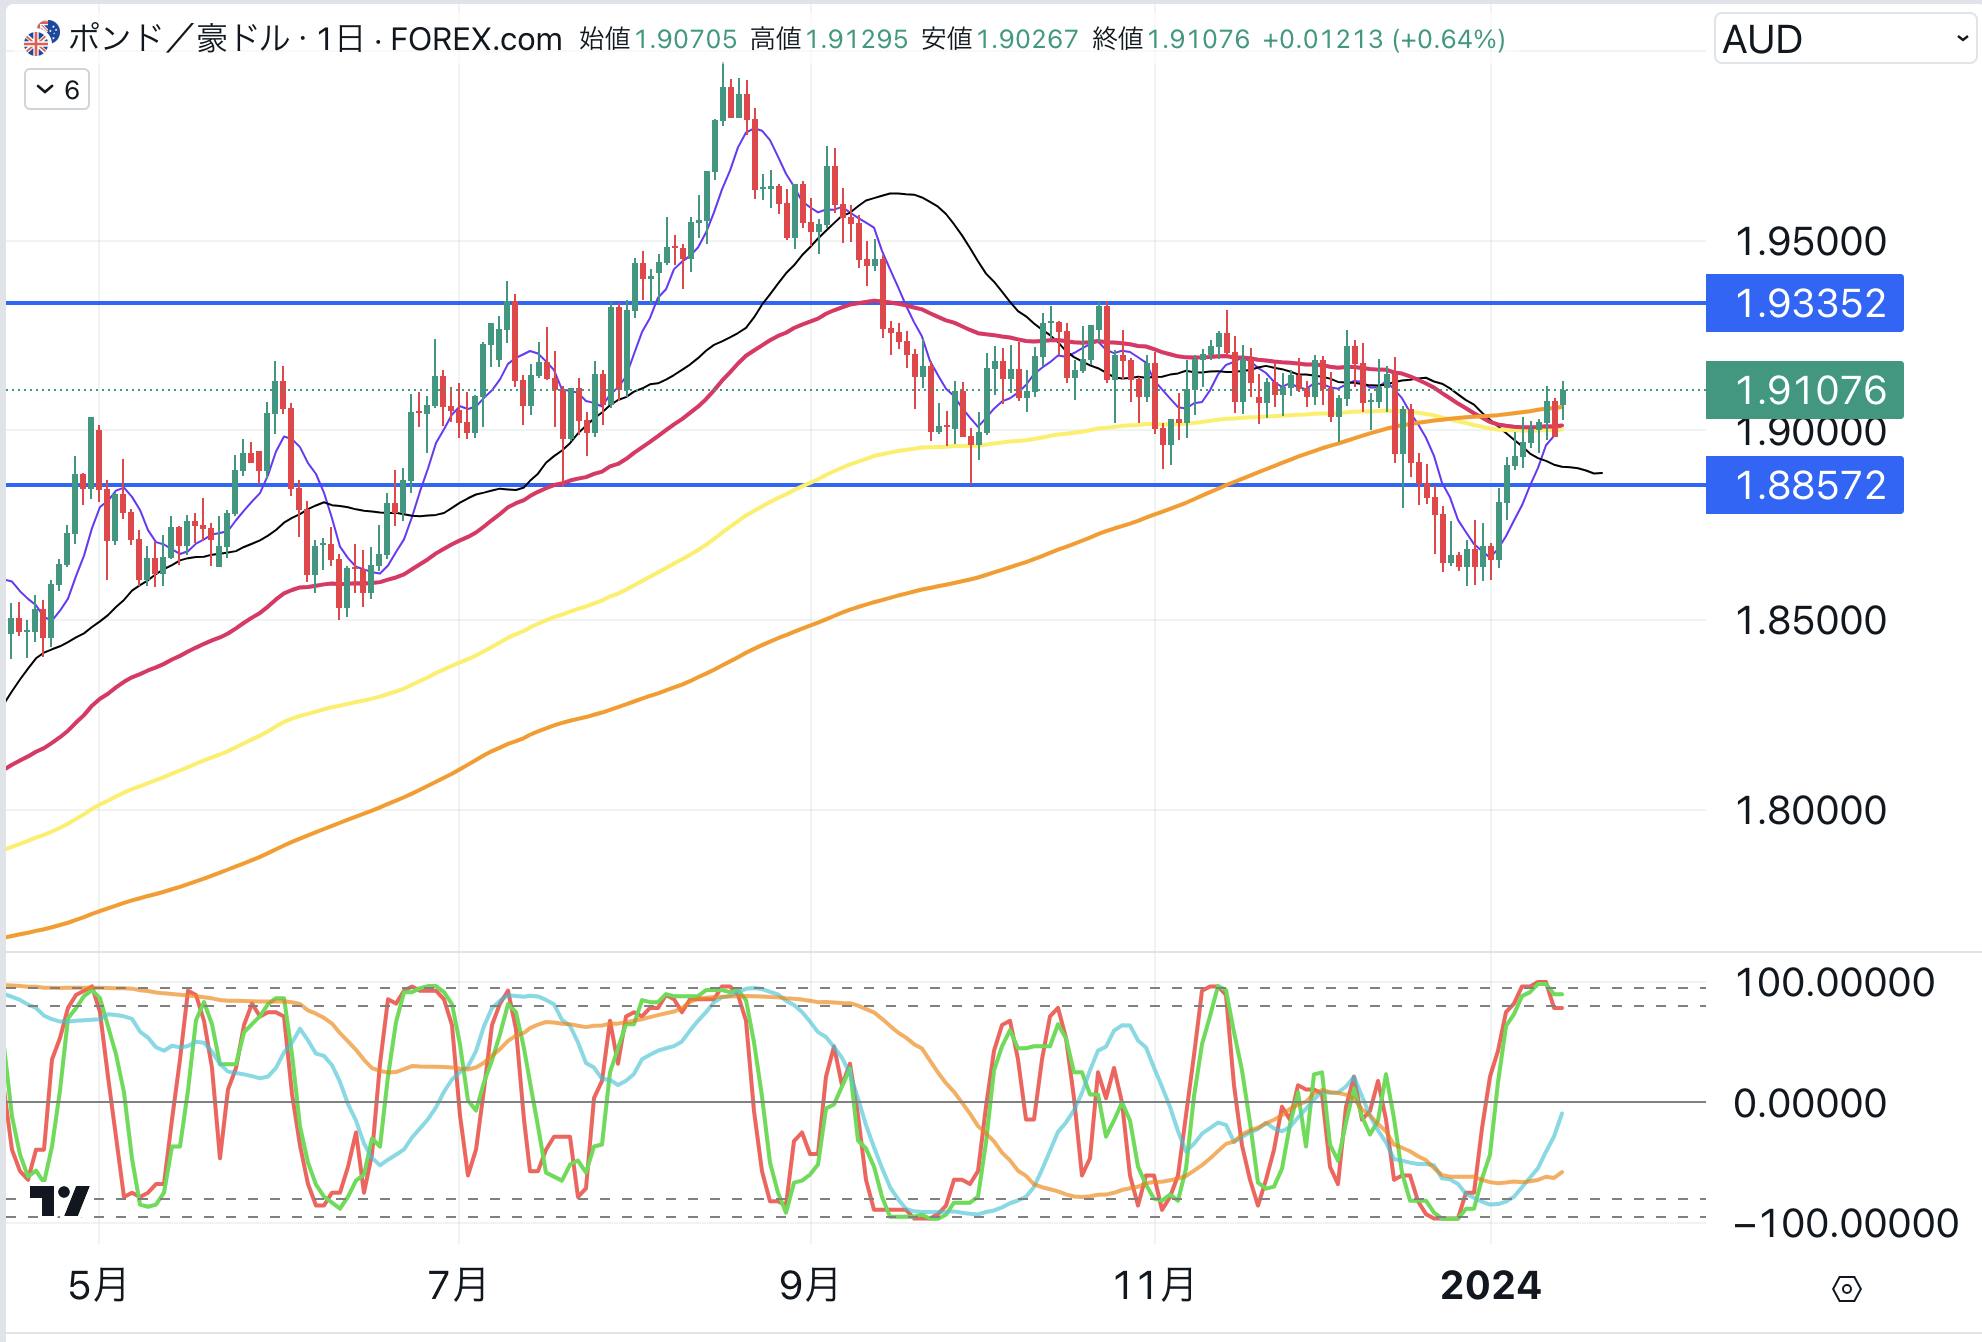Click the FOREX.com source label

(476, 39)
